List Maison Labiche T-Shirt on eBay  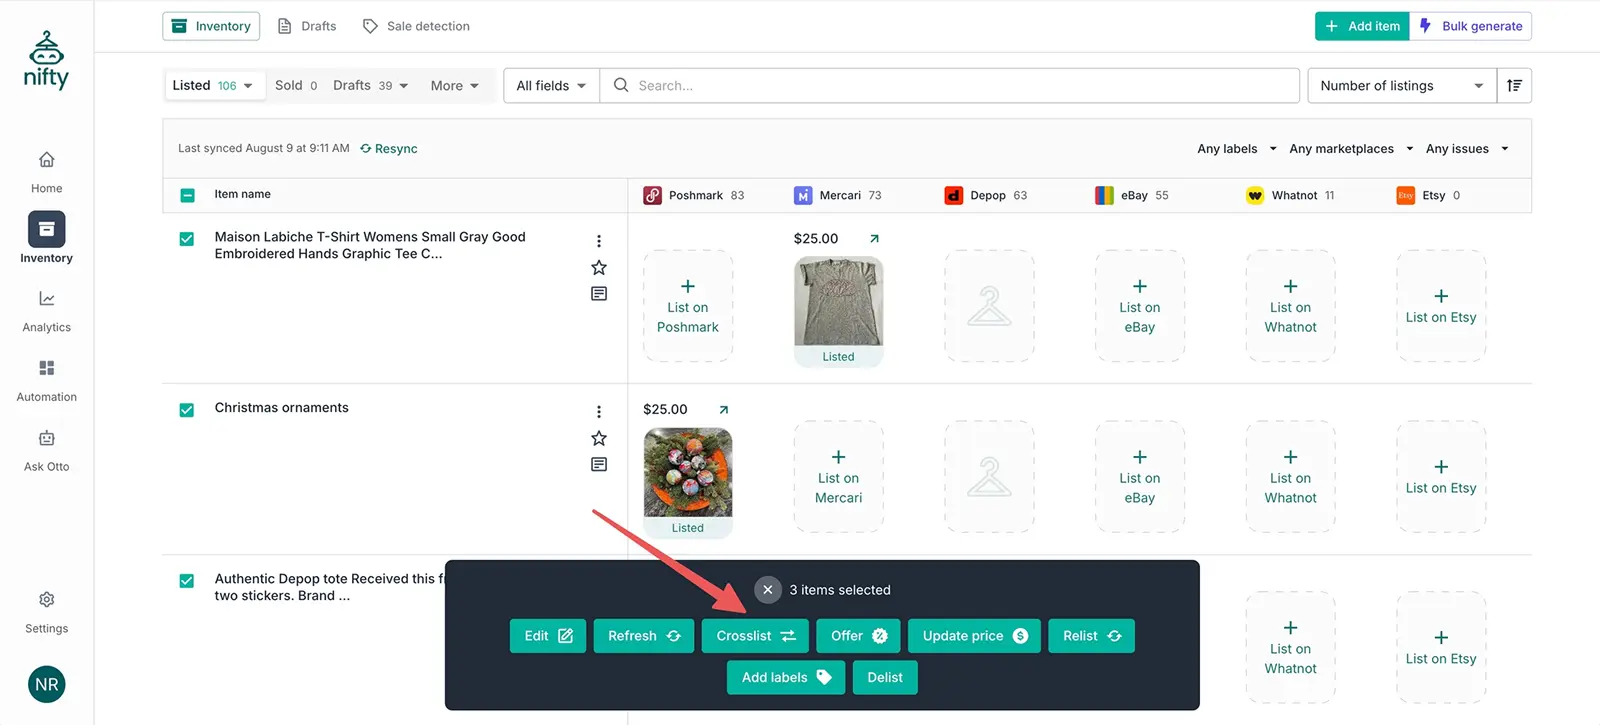[x=1140, y=306]
